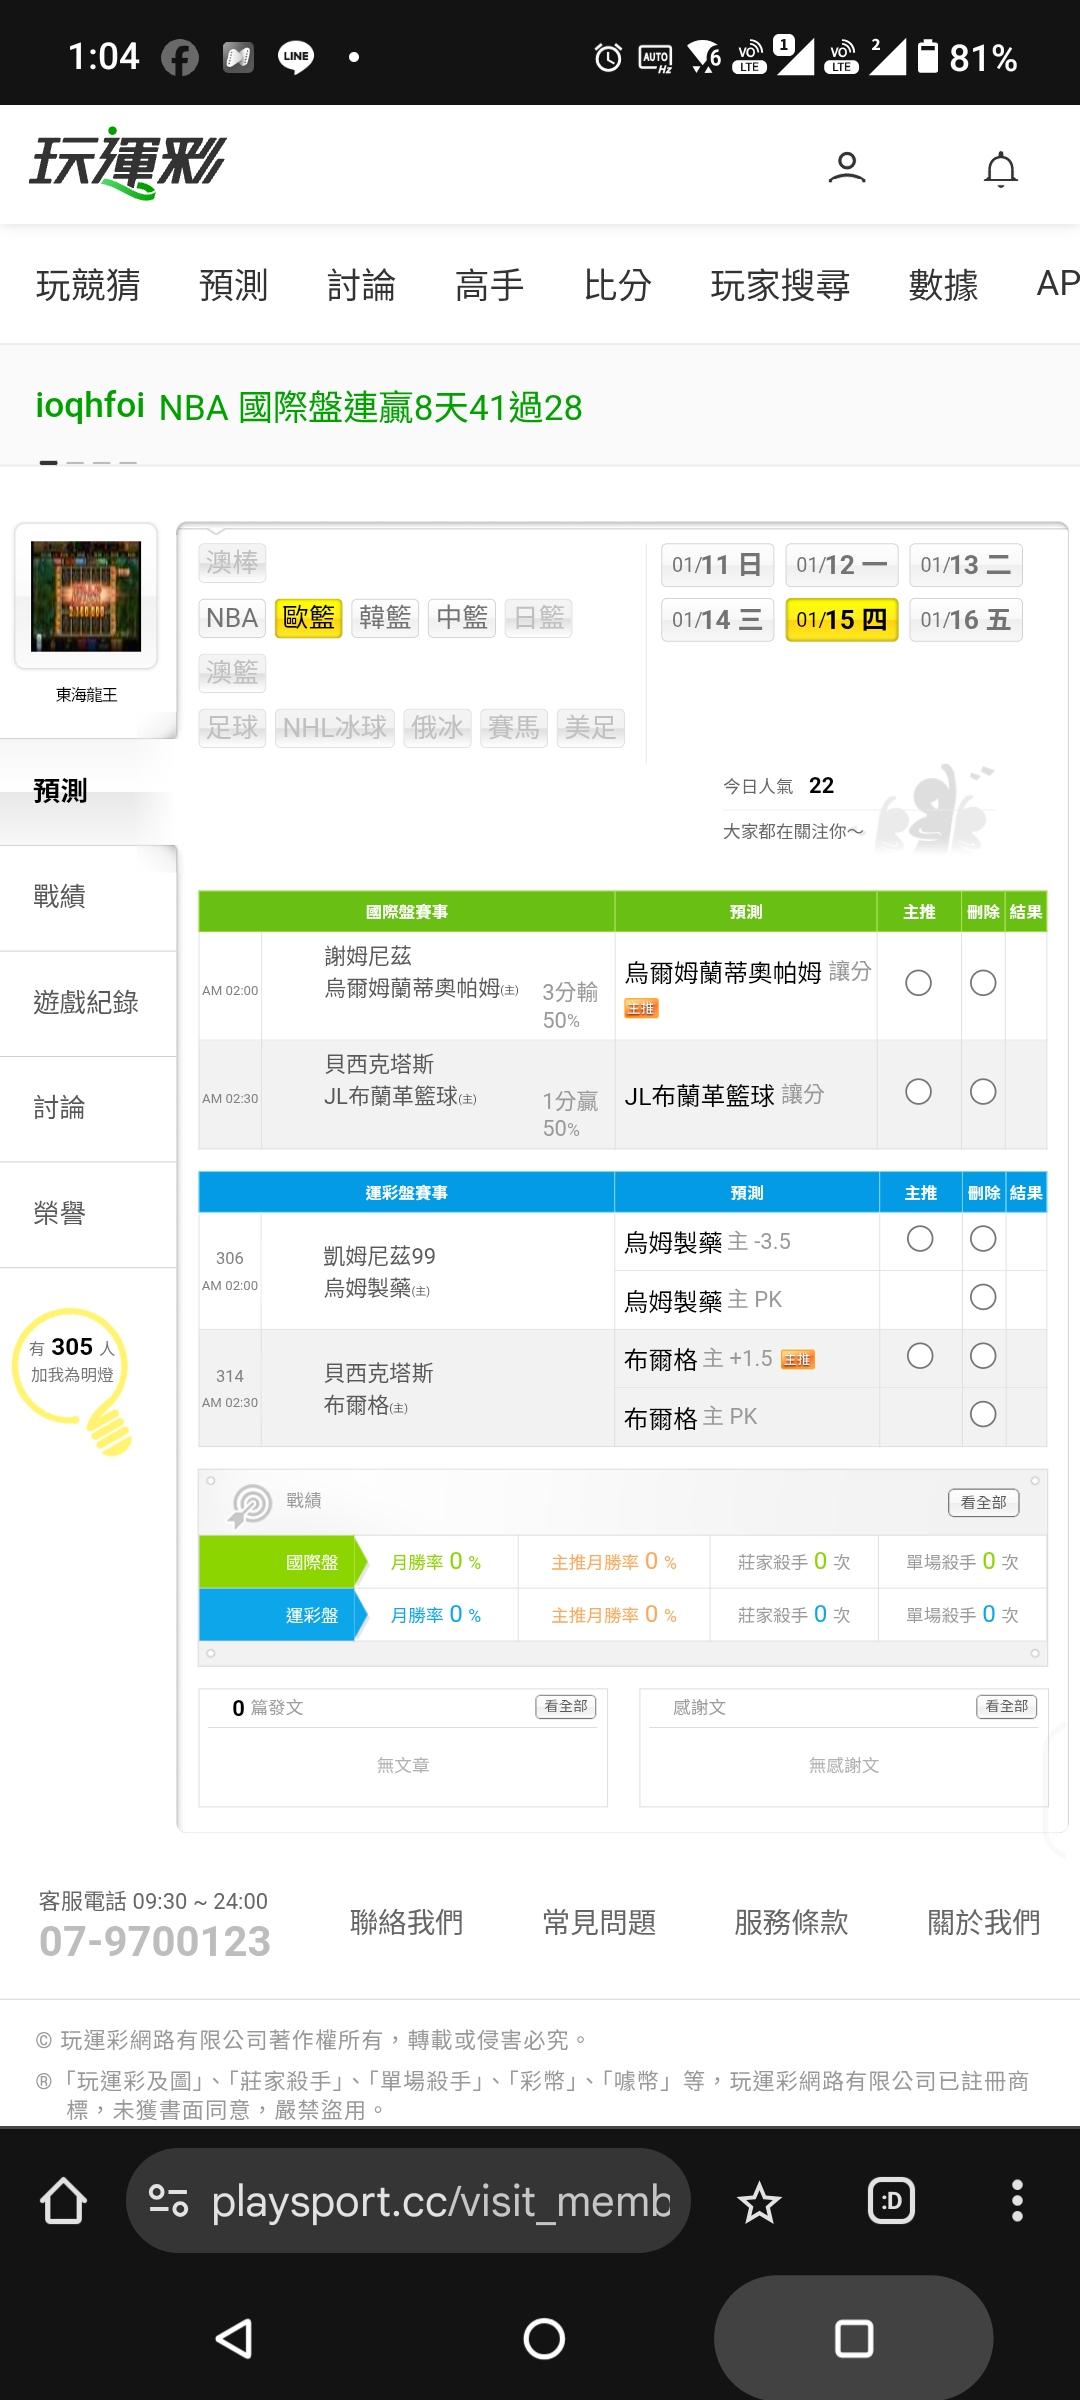Screen dimensions: 1080x2400
Task: Tap the notification bell icon
Action: click(1000, 169)
